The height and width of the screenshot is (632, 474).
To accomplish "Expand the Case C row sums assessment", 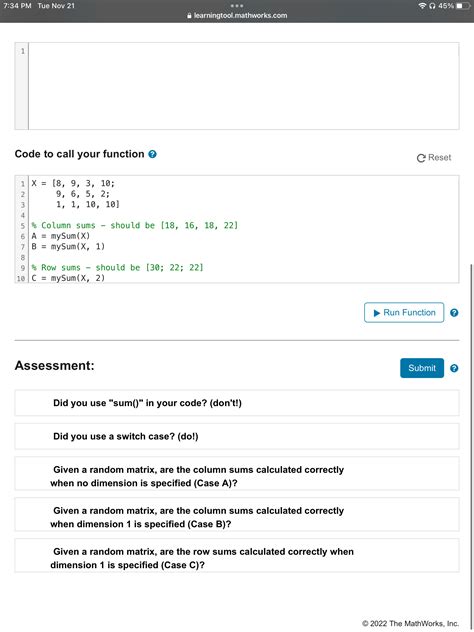I will tap(237, 556).
